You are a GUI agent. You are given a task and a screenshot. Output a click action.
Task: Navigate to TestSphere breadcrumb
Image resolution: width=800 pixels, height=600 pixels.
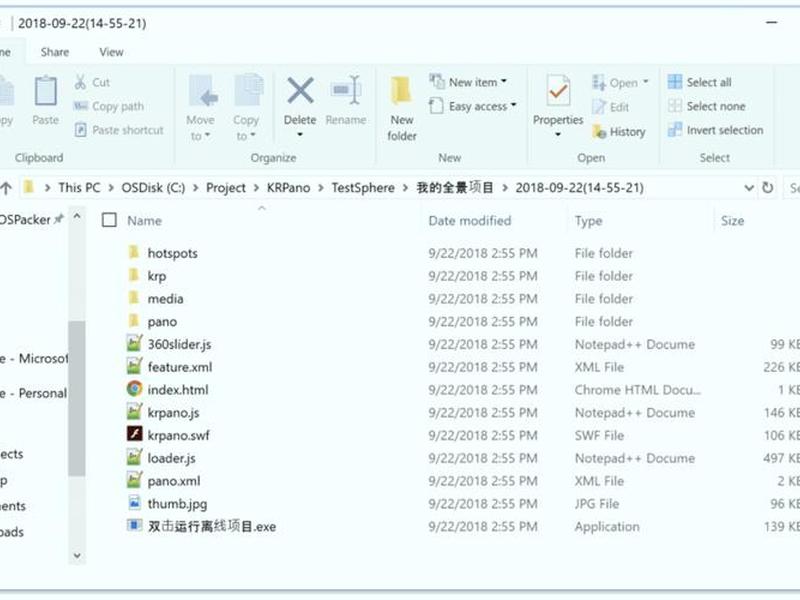(x=363, y=188)
